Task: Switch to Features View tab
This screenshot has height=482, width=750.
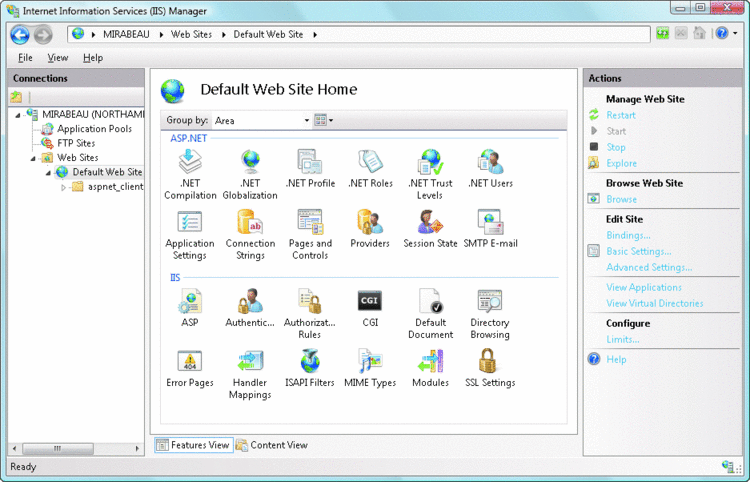Action: click(194, 445)
